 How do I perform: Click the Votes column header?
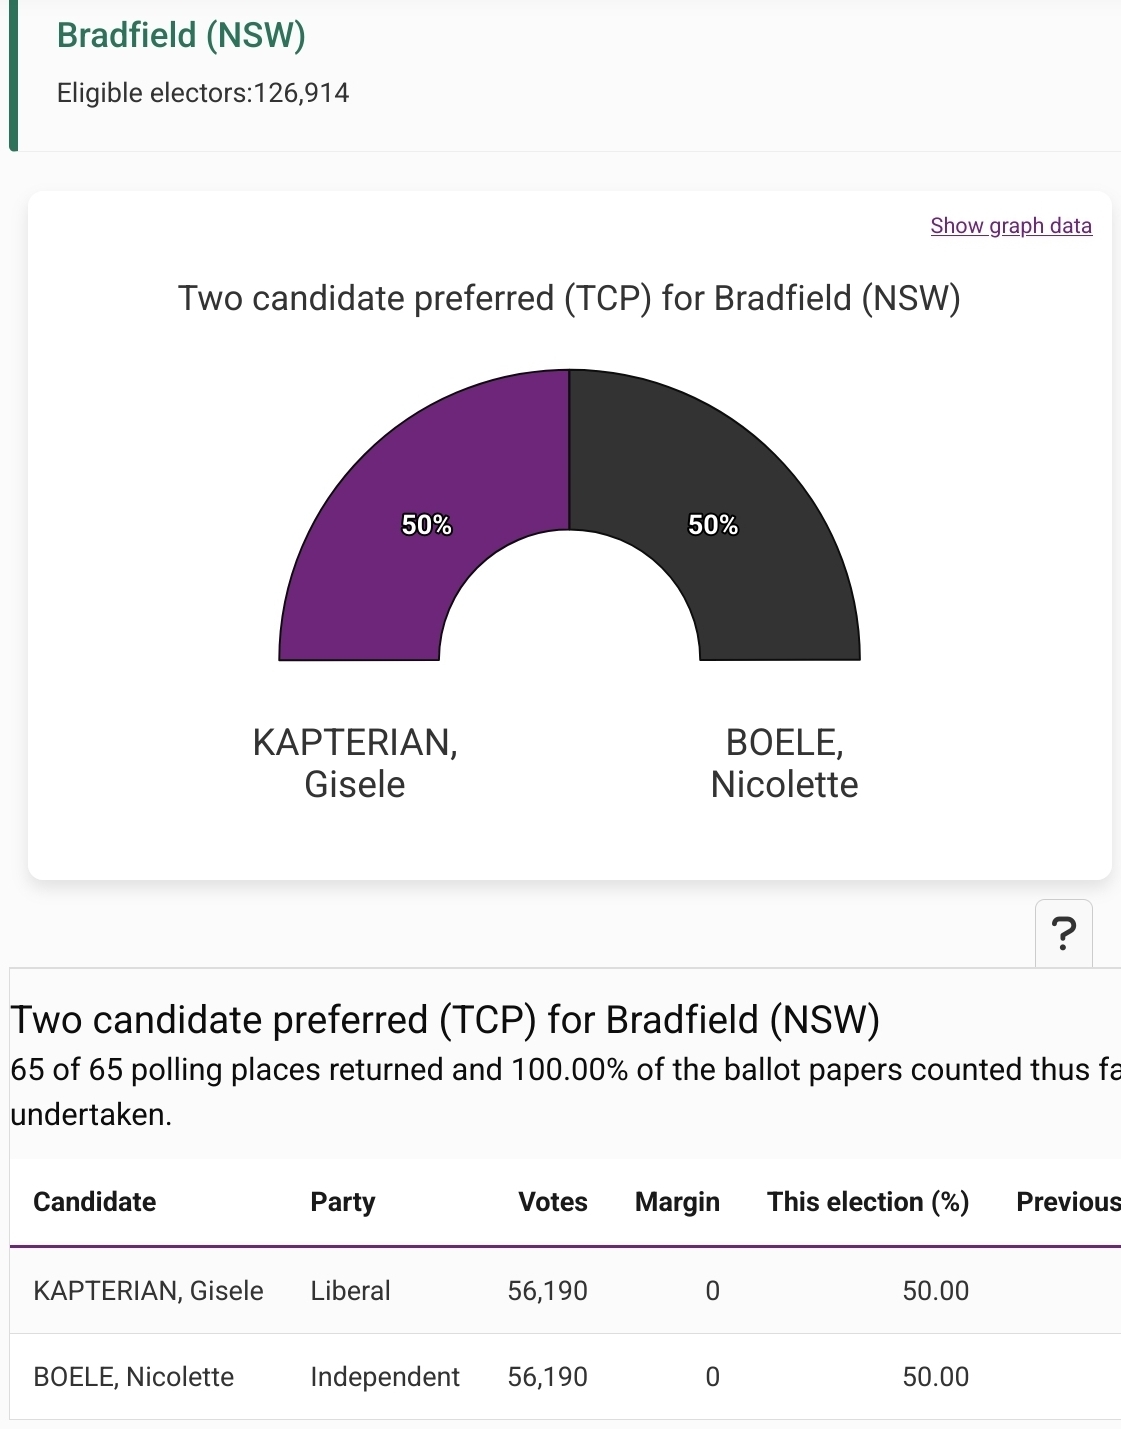pos(552,1202)
